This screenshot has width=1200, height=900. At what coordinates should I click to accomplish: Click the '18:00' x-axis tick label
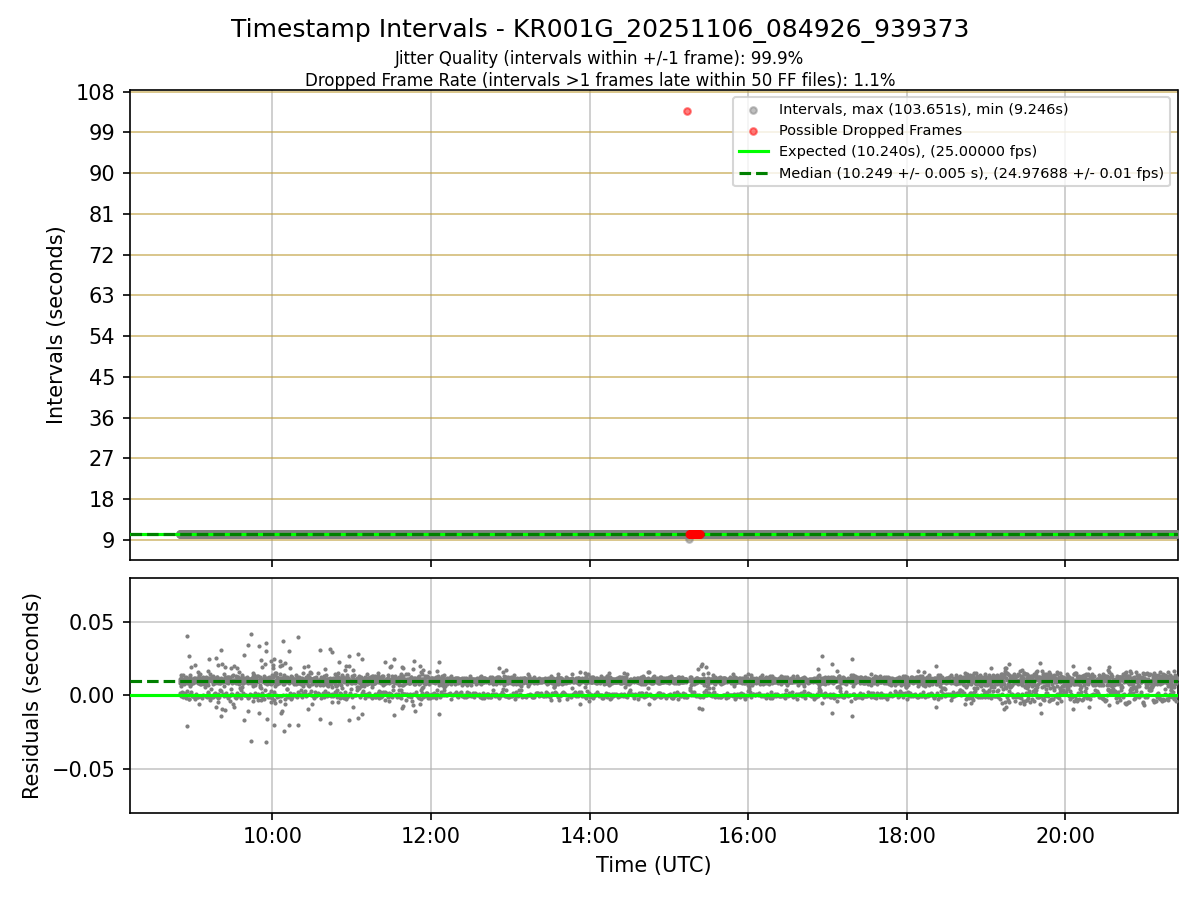click(906, 835)
